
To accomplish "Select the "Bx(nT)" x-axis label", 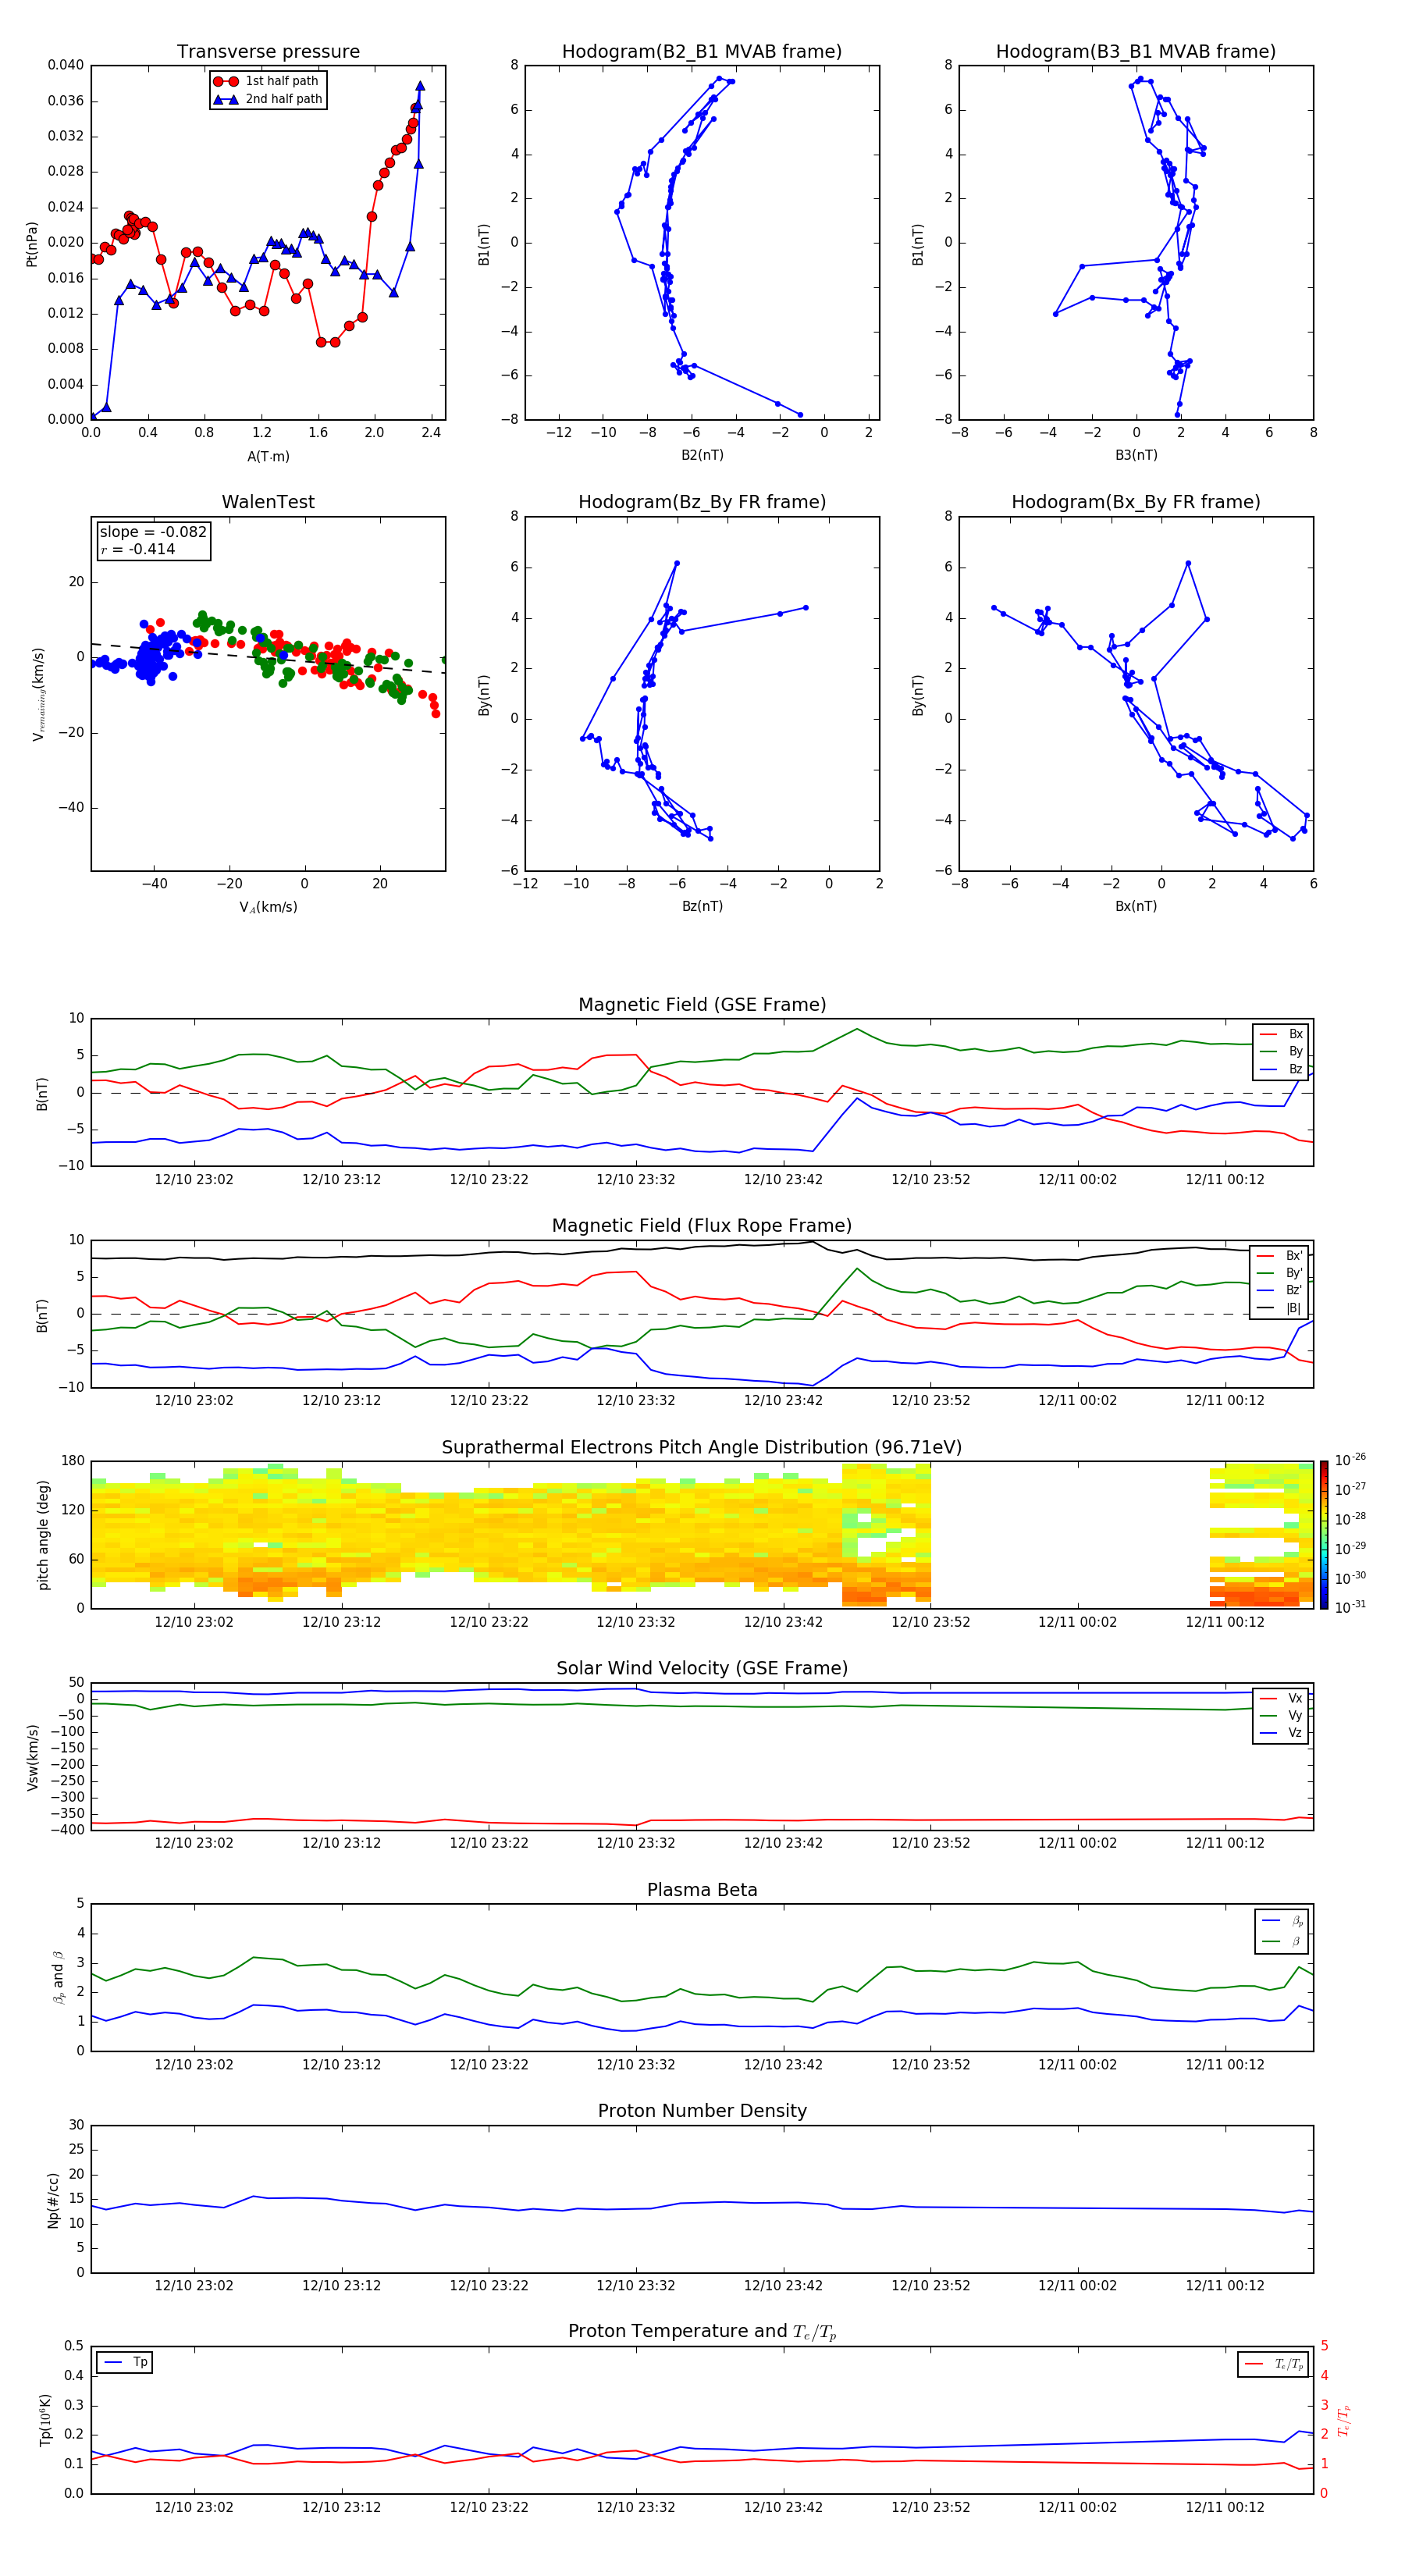I will (1136, 907).
